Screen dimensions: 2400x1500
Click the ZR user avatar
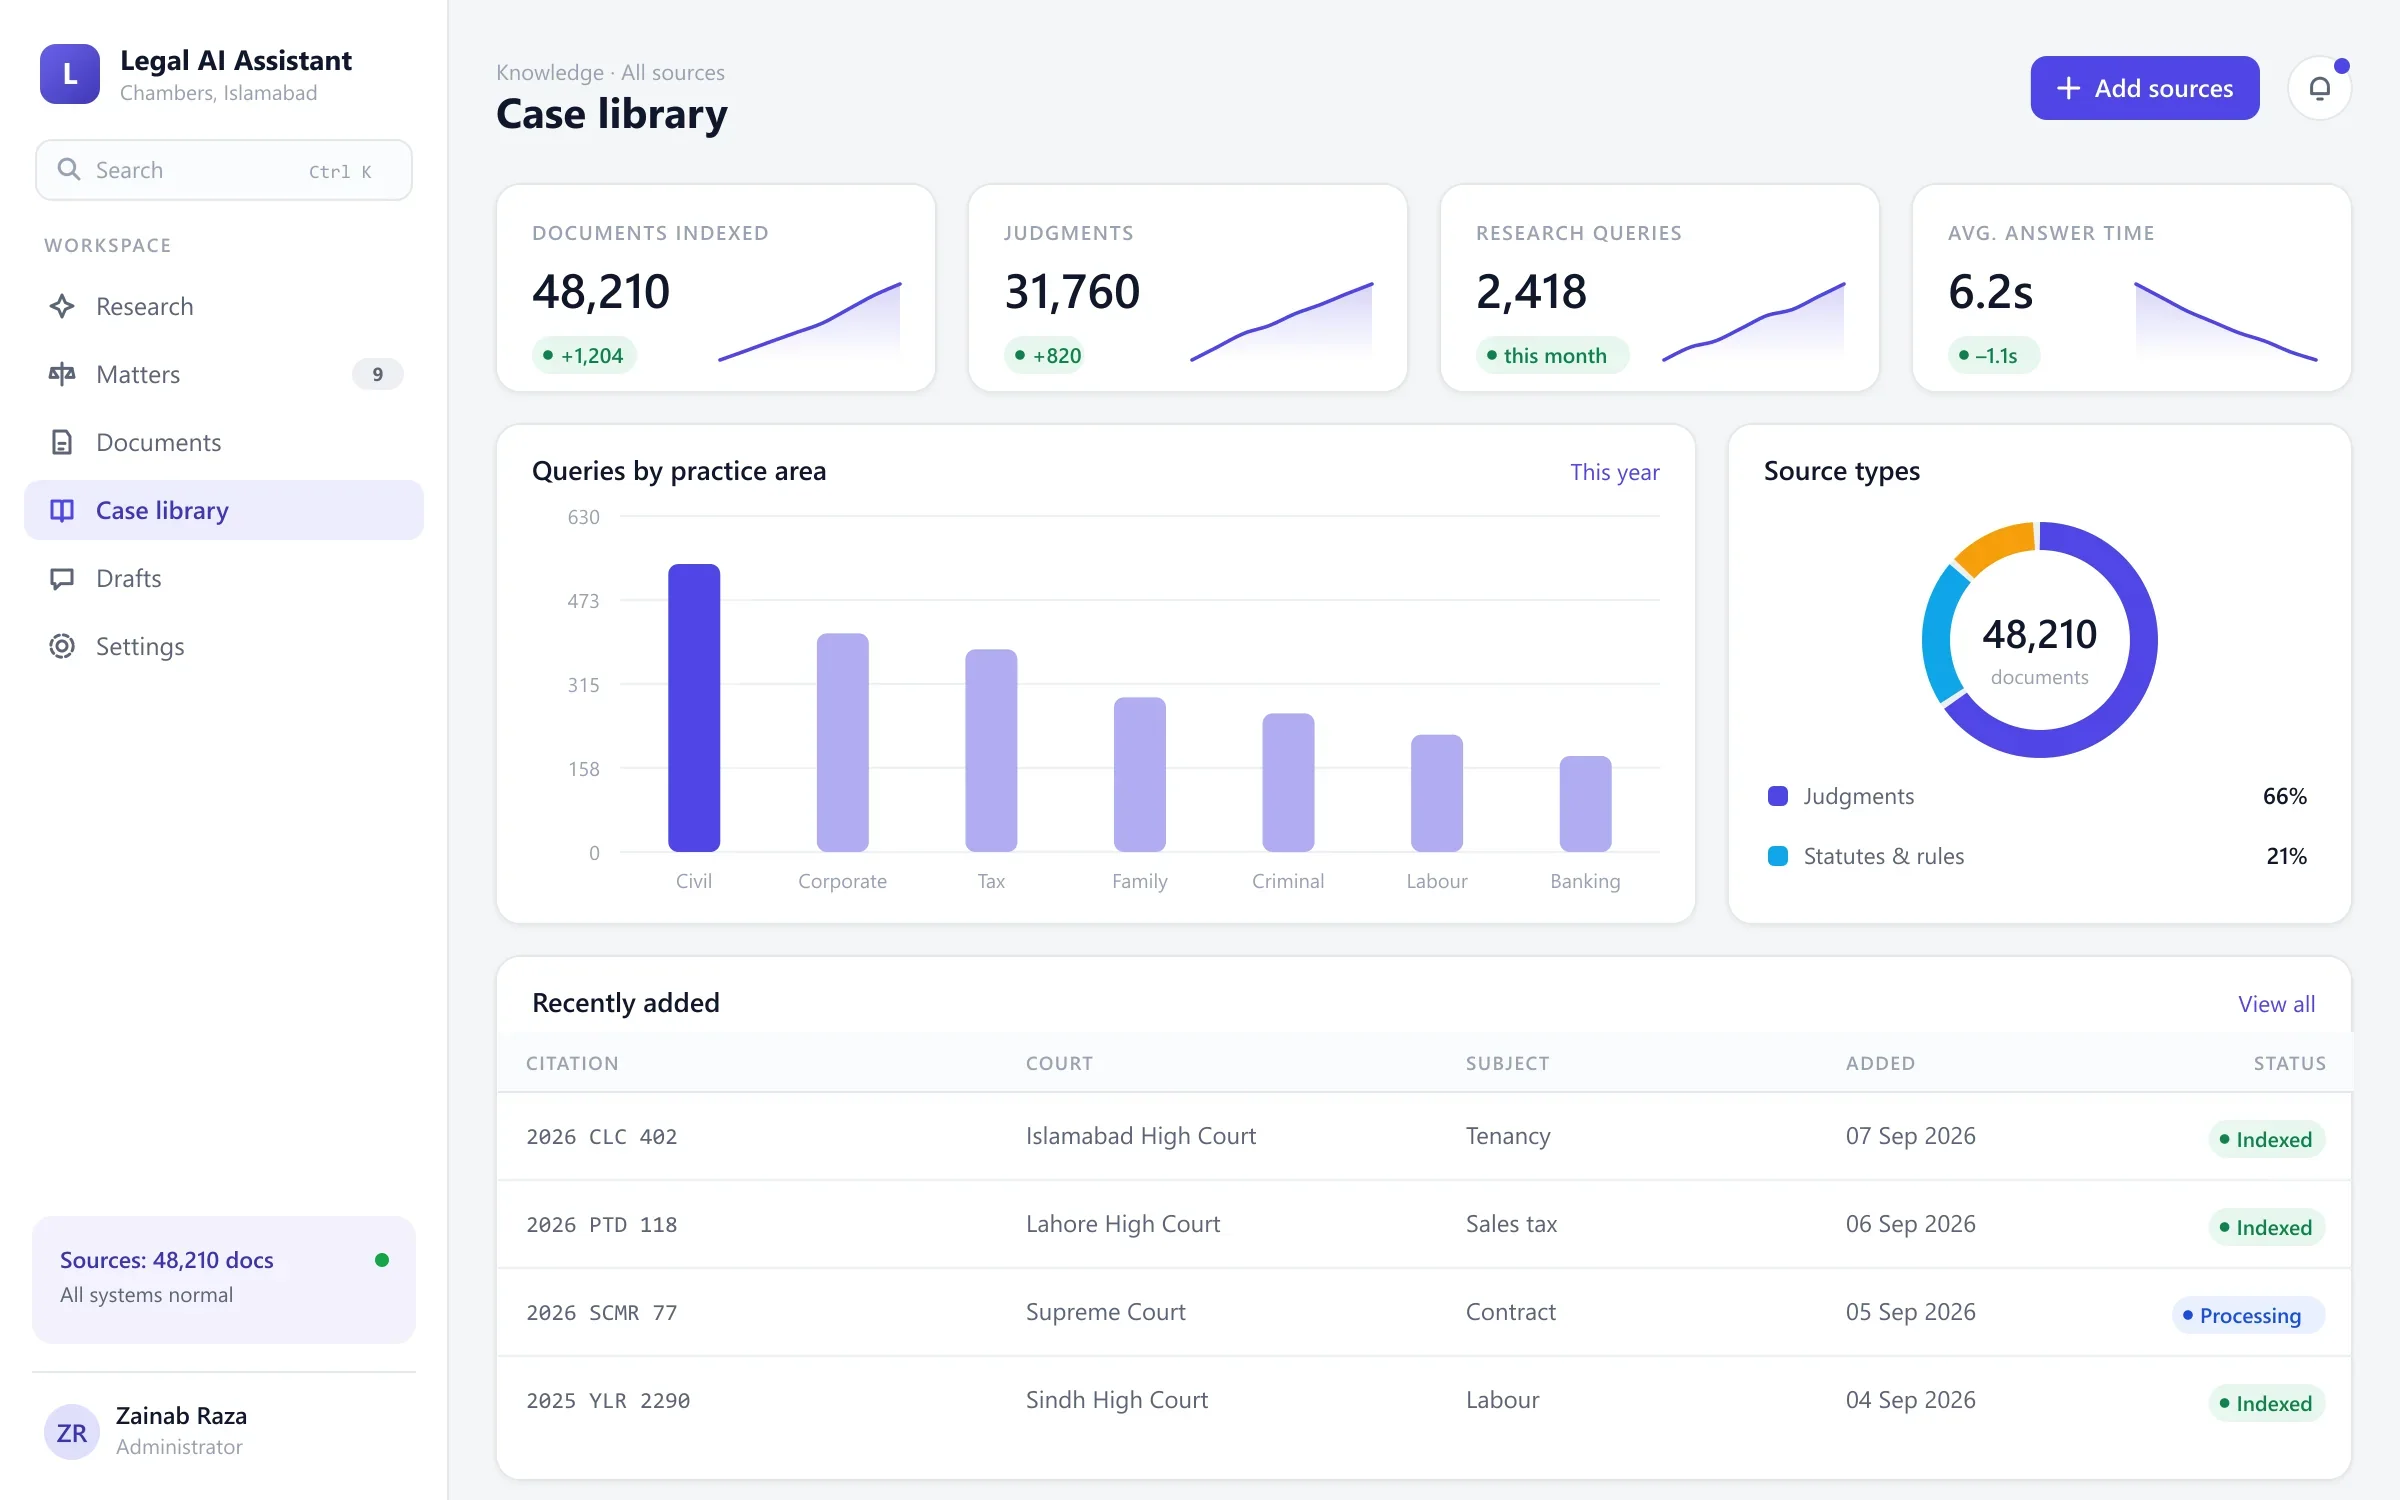pos(71,1432)
